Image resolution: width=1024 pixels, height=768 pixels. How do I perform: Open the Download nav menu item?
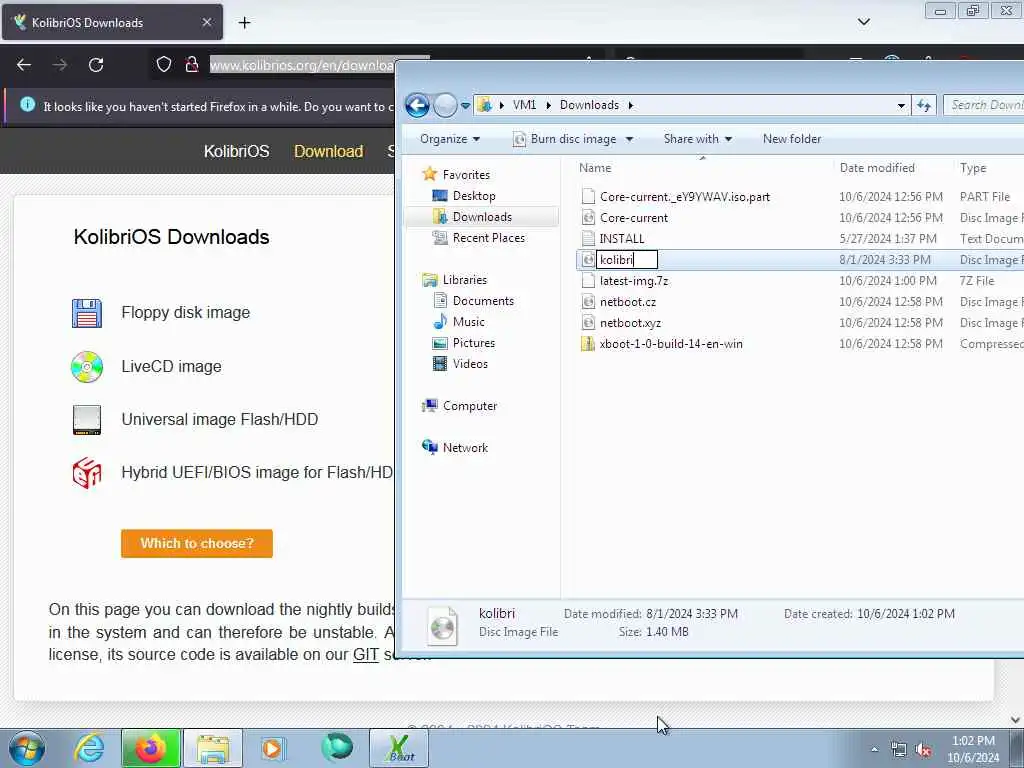click(x=328, y=152)
